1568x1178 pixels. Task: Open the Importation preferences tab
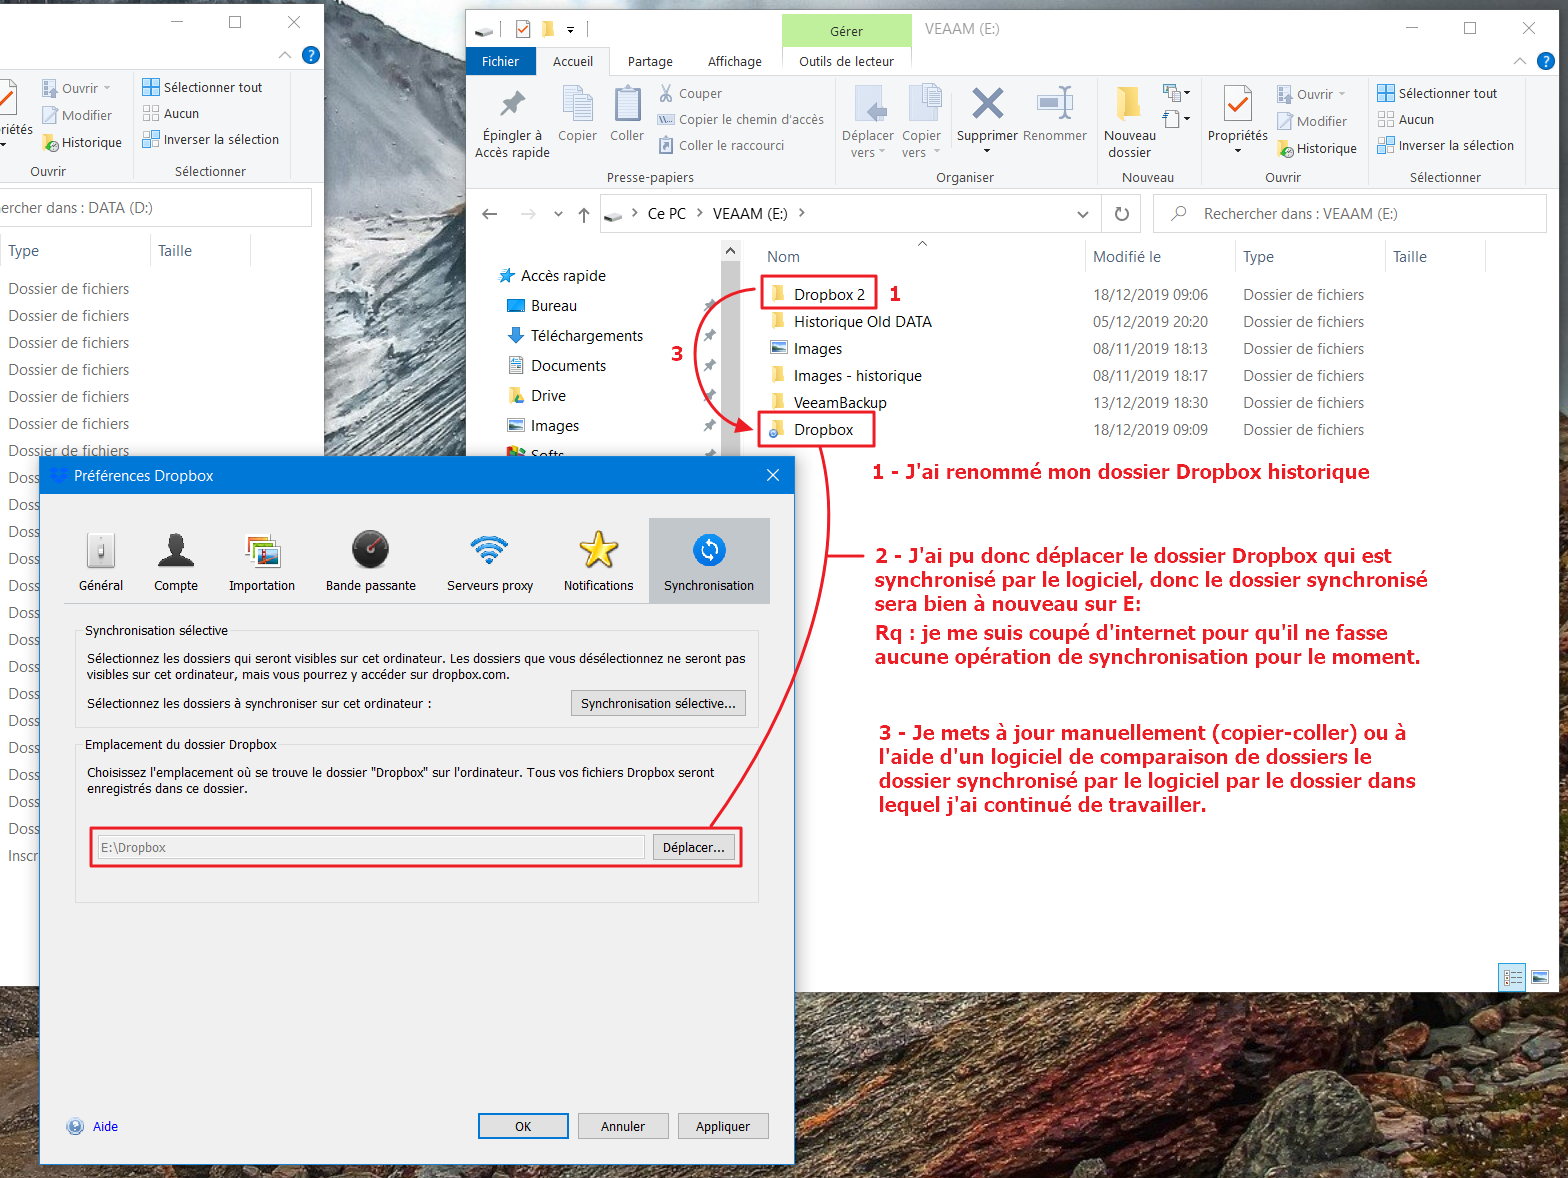click(262, 561)
